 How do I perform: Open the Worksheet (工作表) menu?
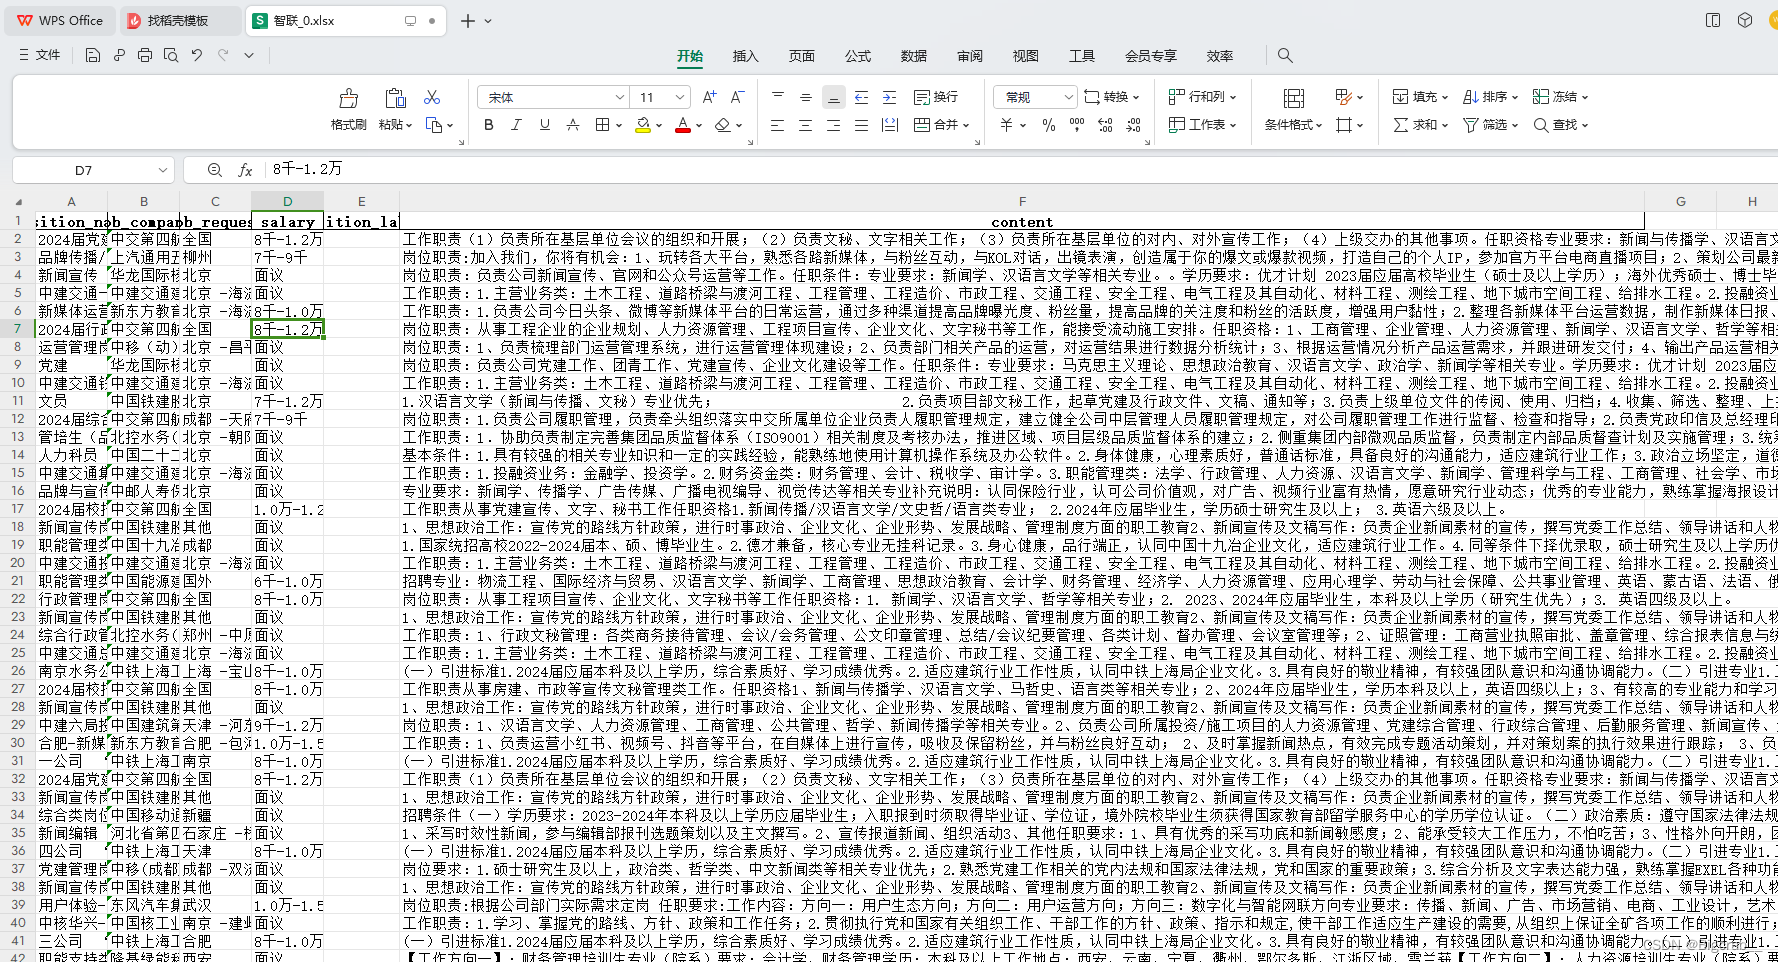coord(1202,125)
